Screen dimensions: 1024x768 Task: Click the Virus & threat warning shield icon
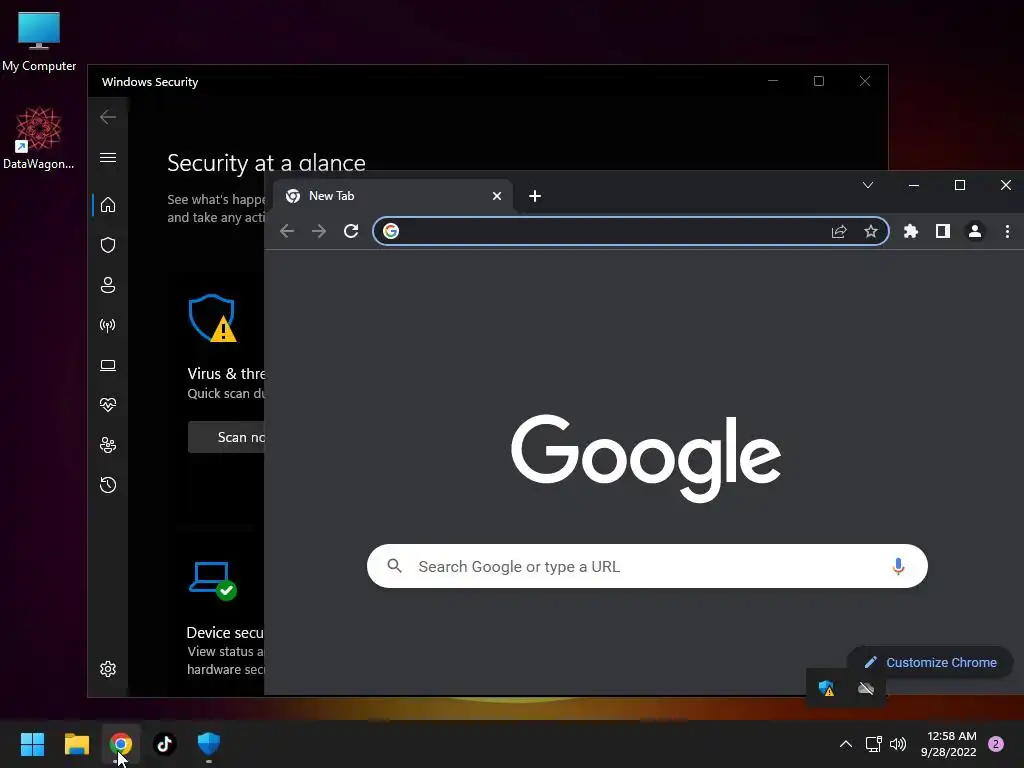tap(212, 318)
